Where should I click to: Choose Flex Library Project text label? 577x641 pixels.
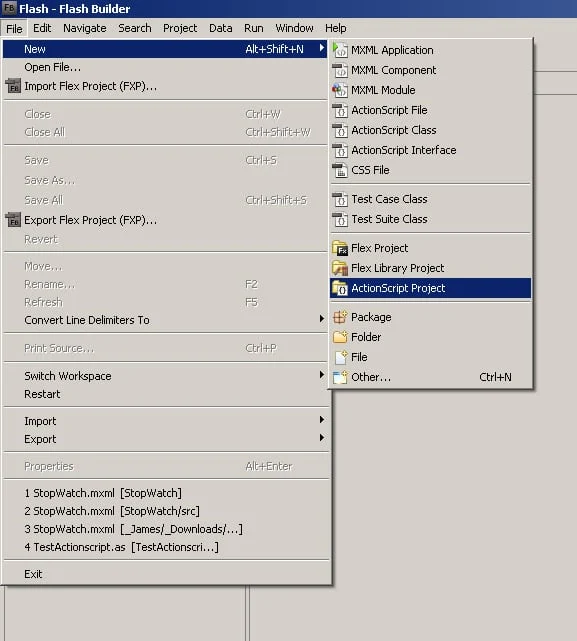tap(397, 269)
